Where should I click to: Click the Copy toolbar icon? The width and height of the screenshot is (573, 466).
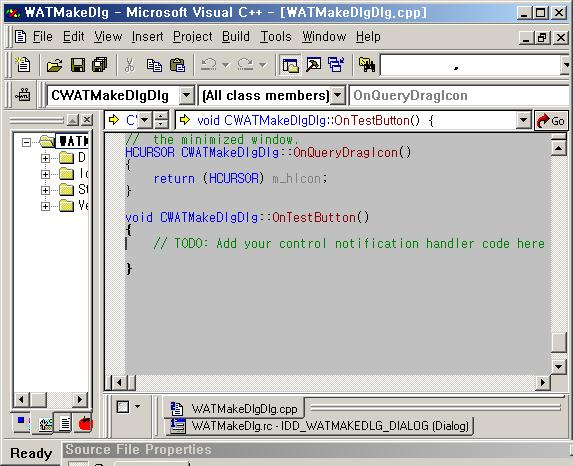pyautogui.click(x=154, y=65)
